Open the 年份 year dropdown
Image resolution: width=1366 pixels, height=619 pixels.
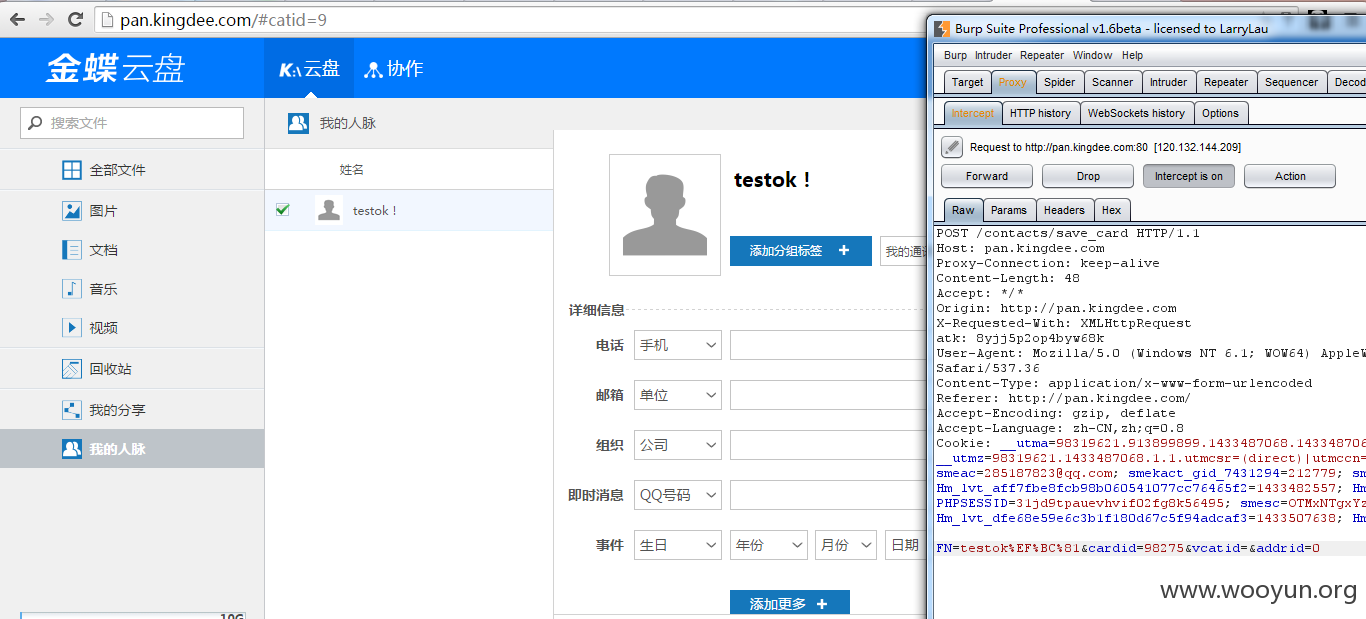[769, 545]
